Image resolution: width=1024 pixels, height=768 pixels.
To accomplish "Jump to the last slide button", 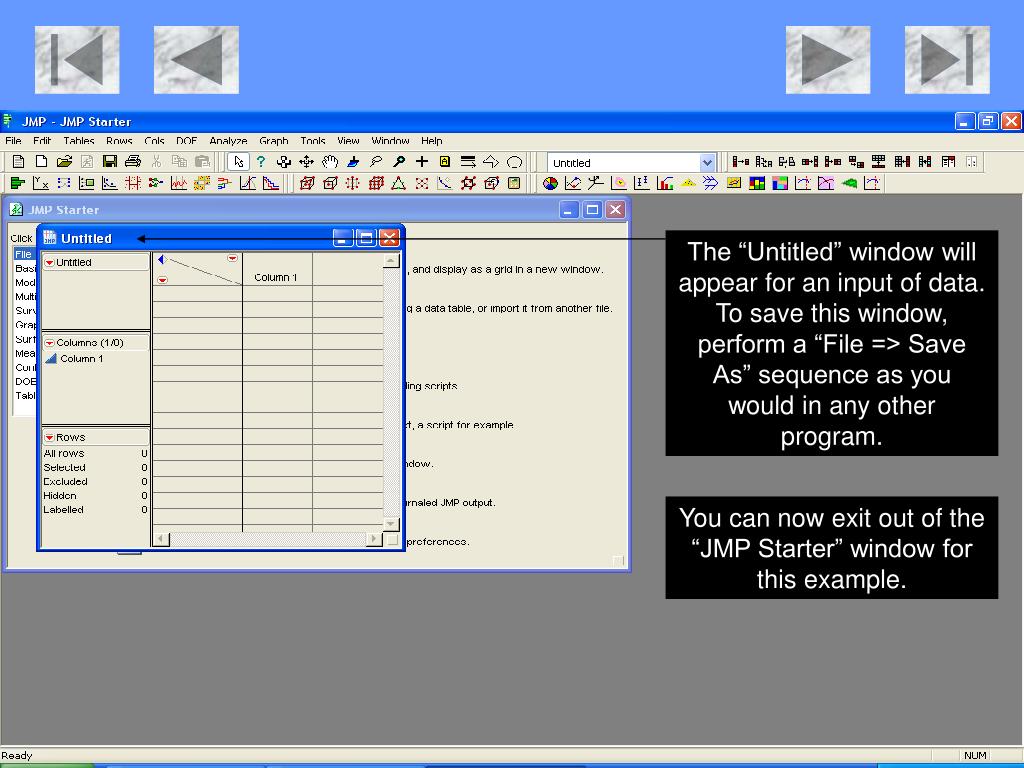I will pos(947,59).
